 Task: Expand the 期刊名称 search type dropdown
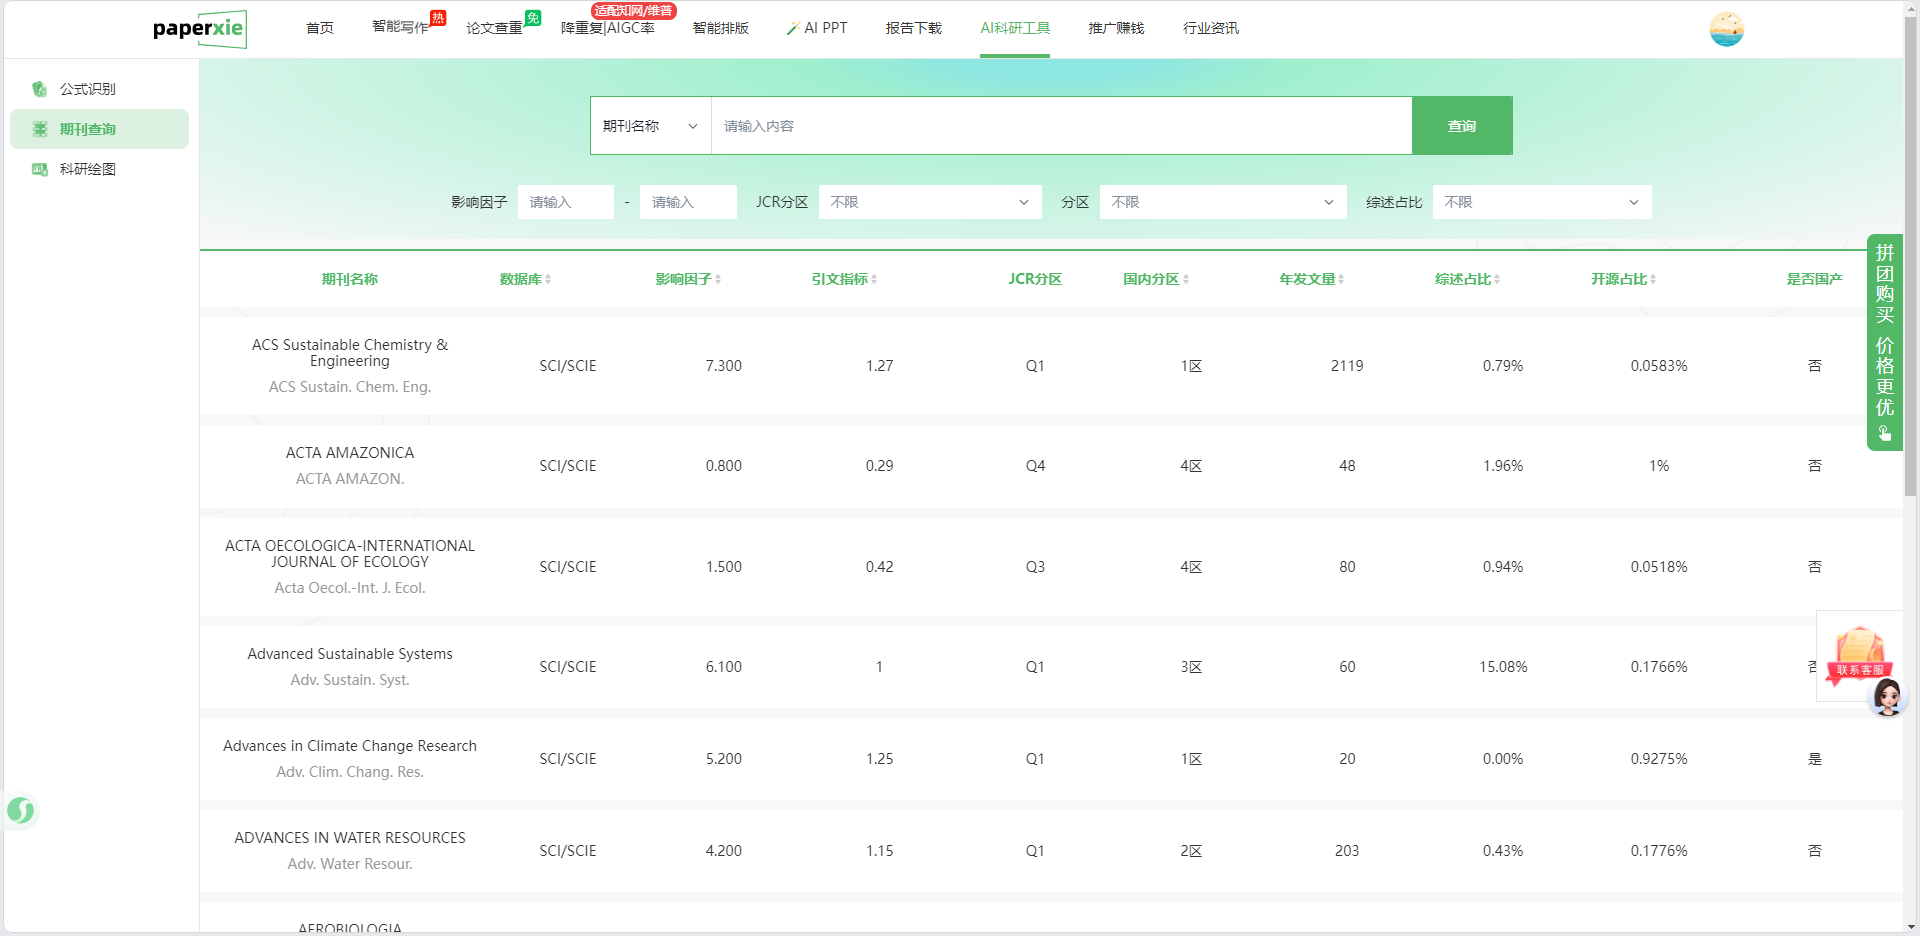tap(650, 126)
